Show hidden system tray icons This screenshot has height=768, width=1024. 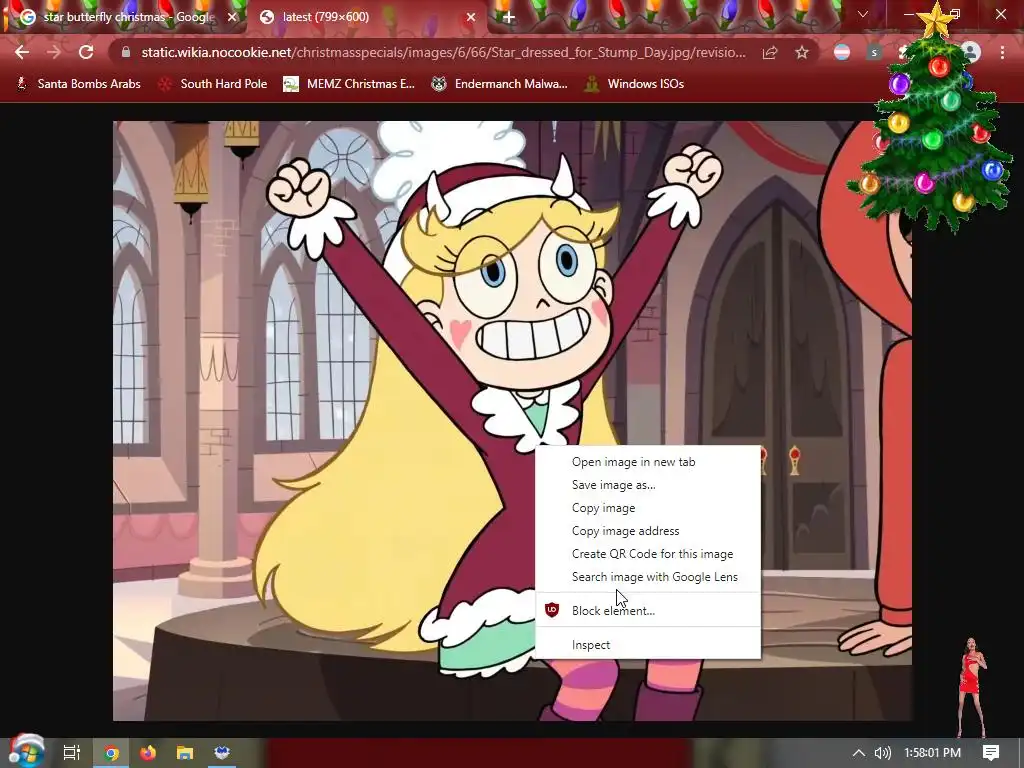click(859, 753)
